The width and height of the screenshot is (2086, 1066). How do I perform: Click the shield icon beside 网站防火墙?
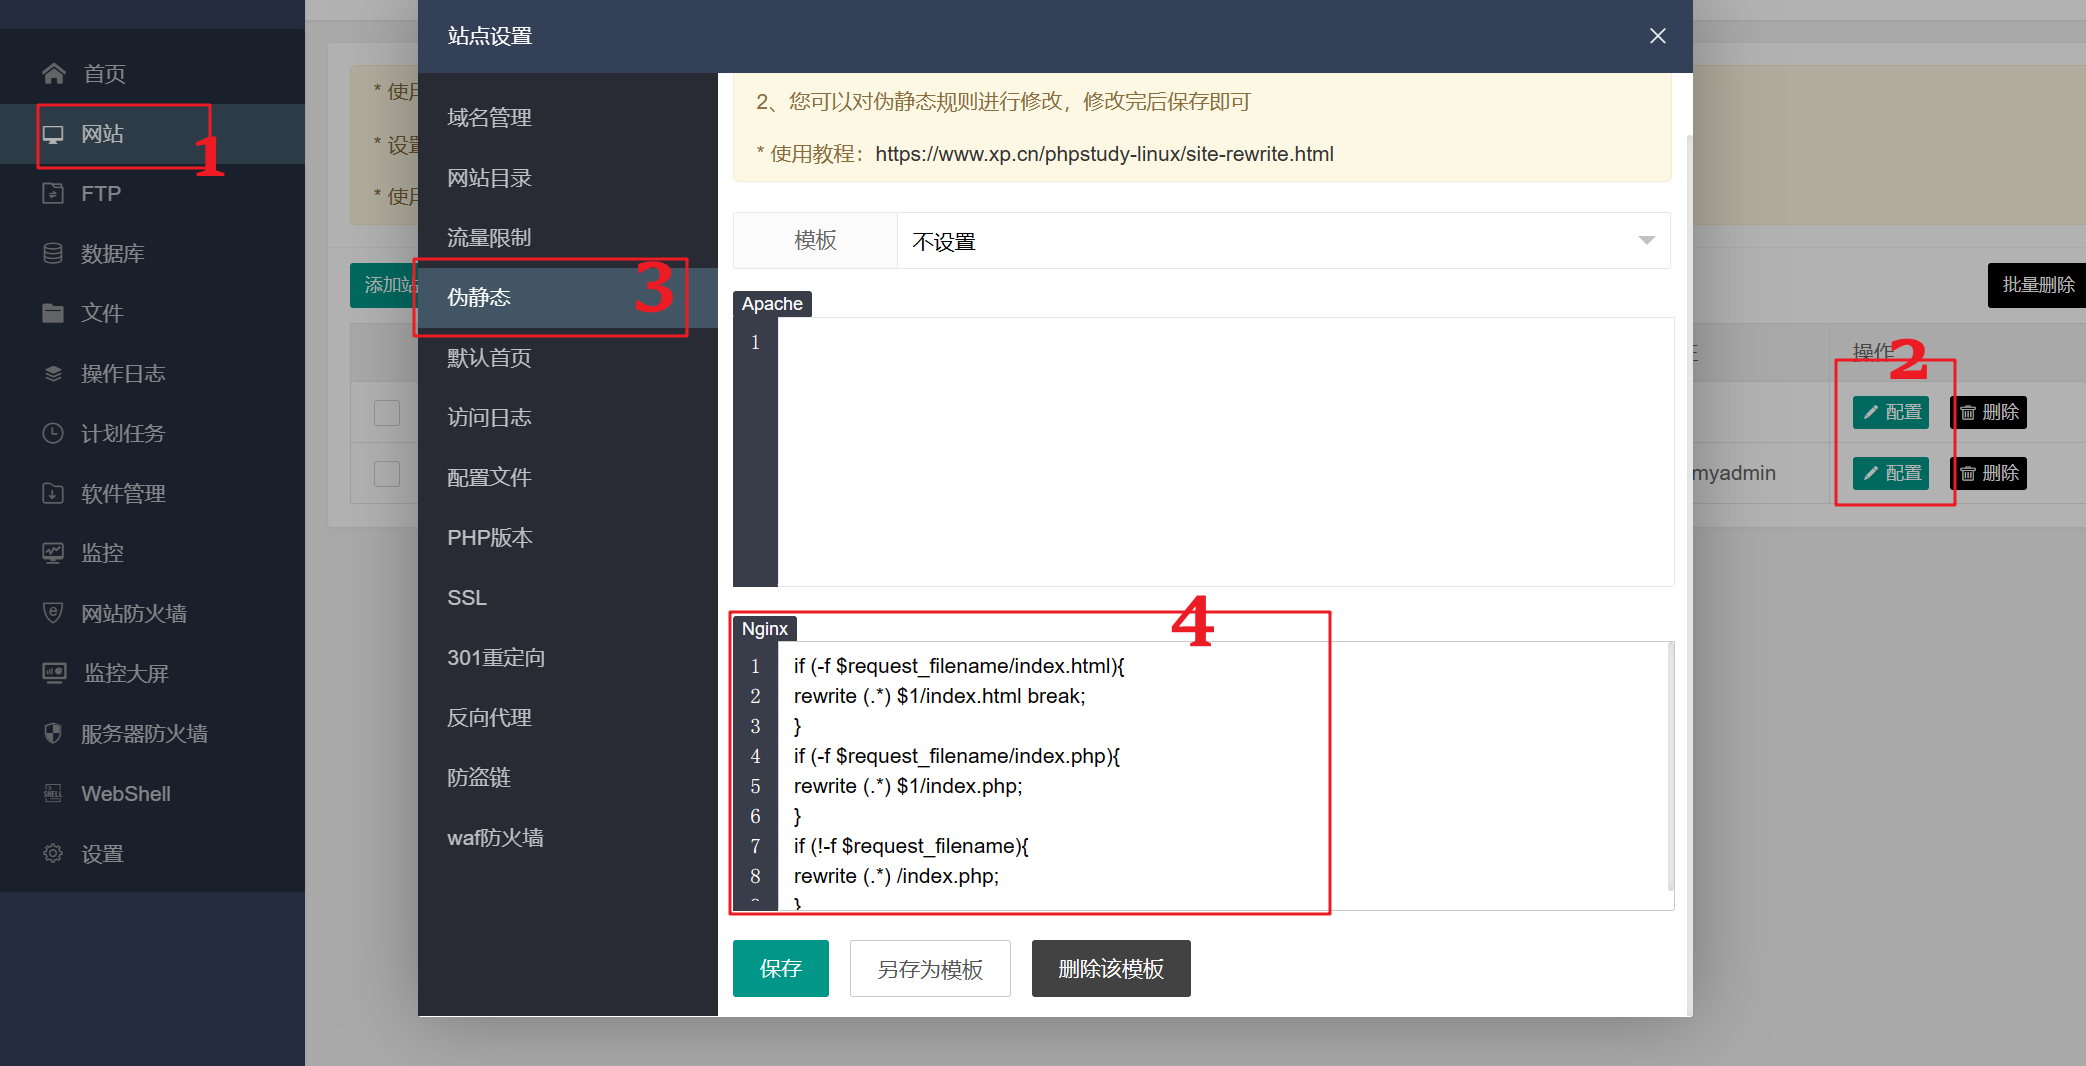coord(53,613)
